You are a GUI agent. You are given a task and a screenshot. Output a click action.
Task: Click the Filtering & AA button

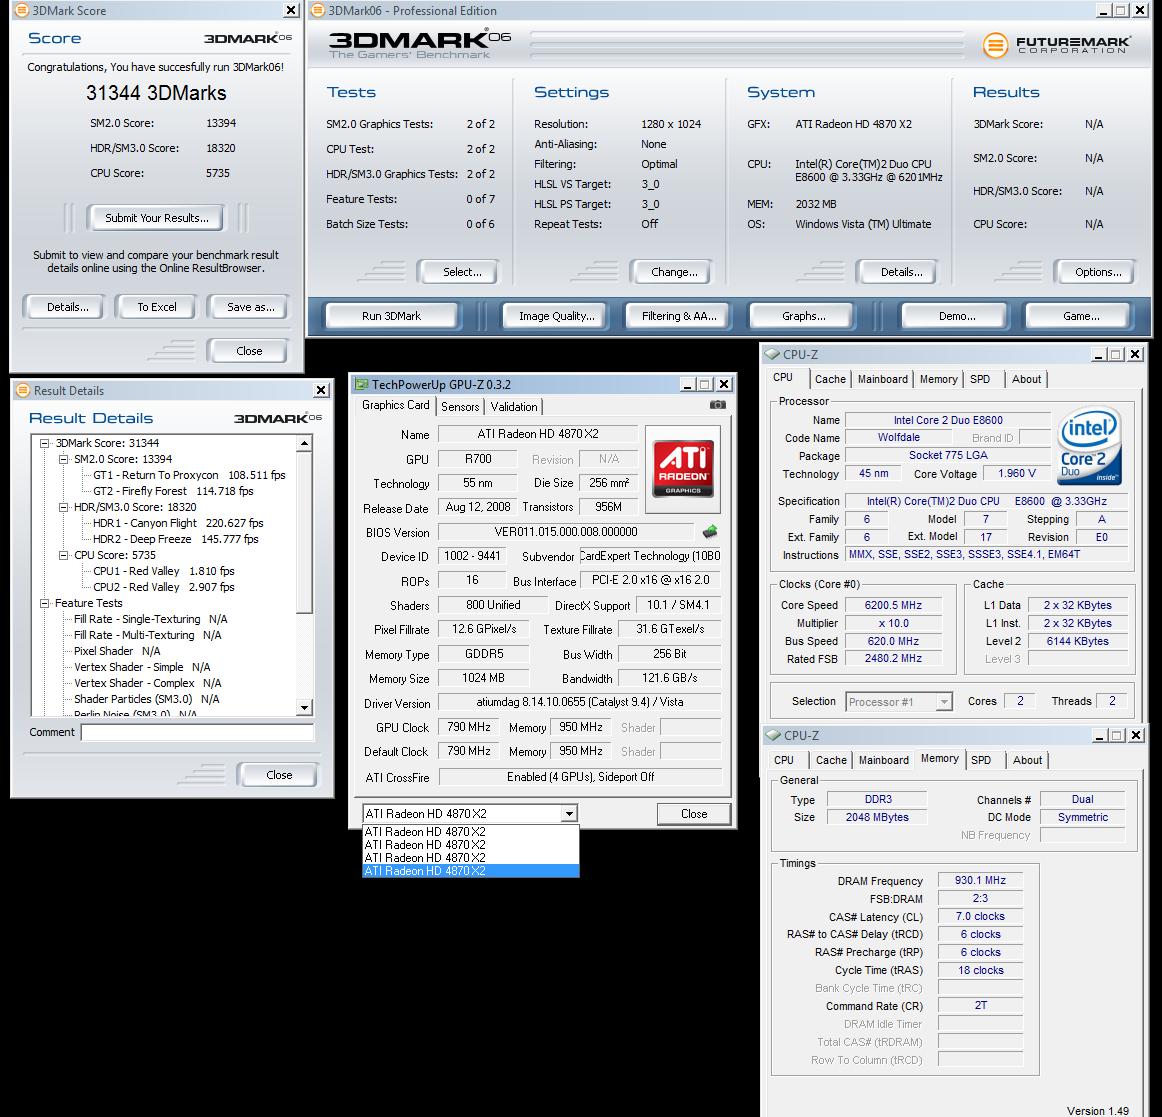[679, 316]
